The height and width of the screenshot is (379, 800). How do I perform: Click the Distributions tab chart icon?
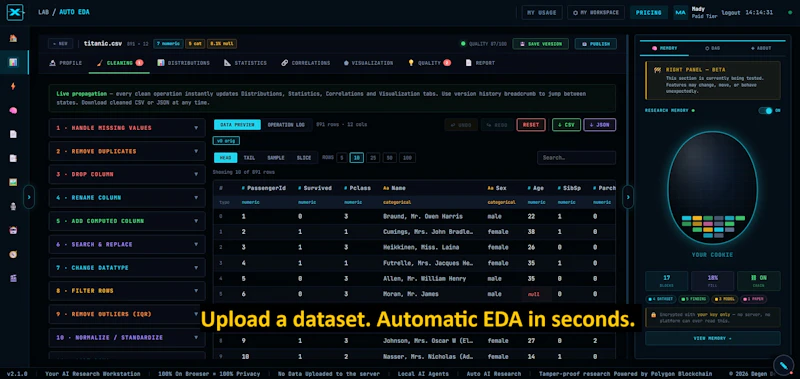(161, 63)
